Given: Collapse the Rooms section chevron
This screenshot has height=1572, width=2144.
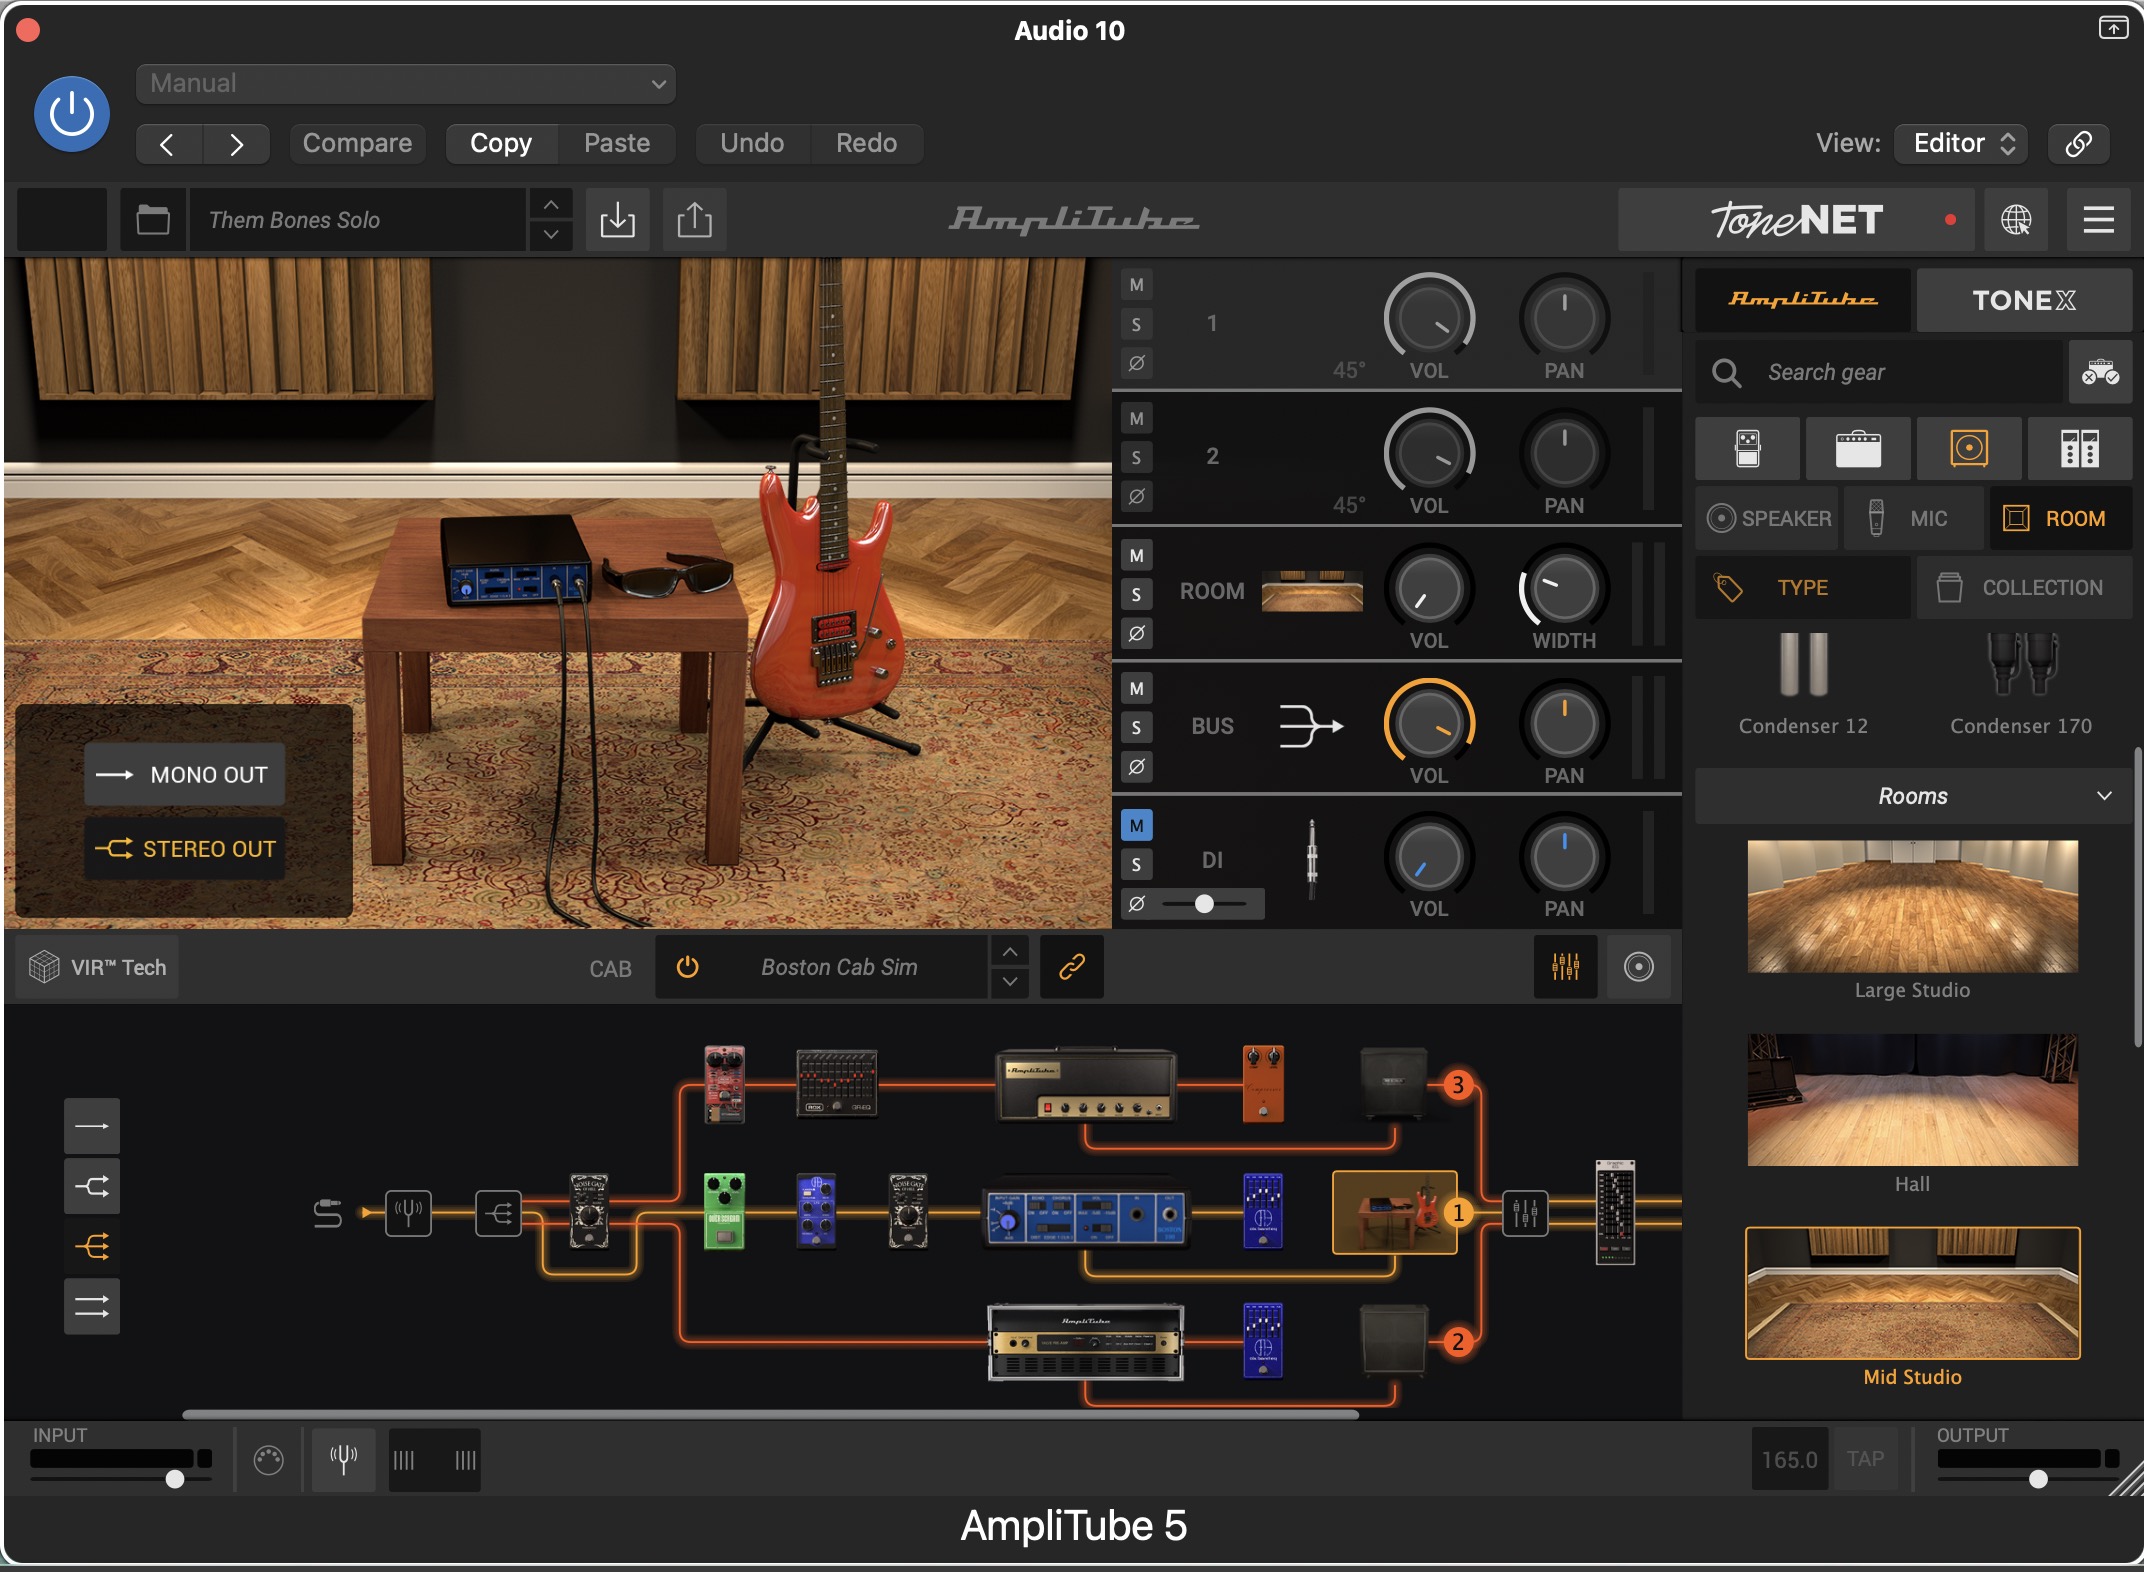Looking at the screenshot, I should point(2104,796).
